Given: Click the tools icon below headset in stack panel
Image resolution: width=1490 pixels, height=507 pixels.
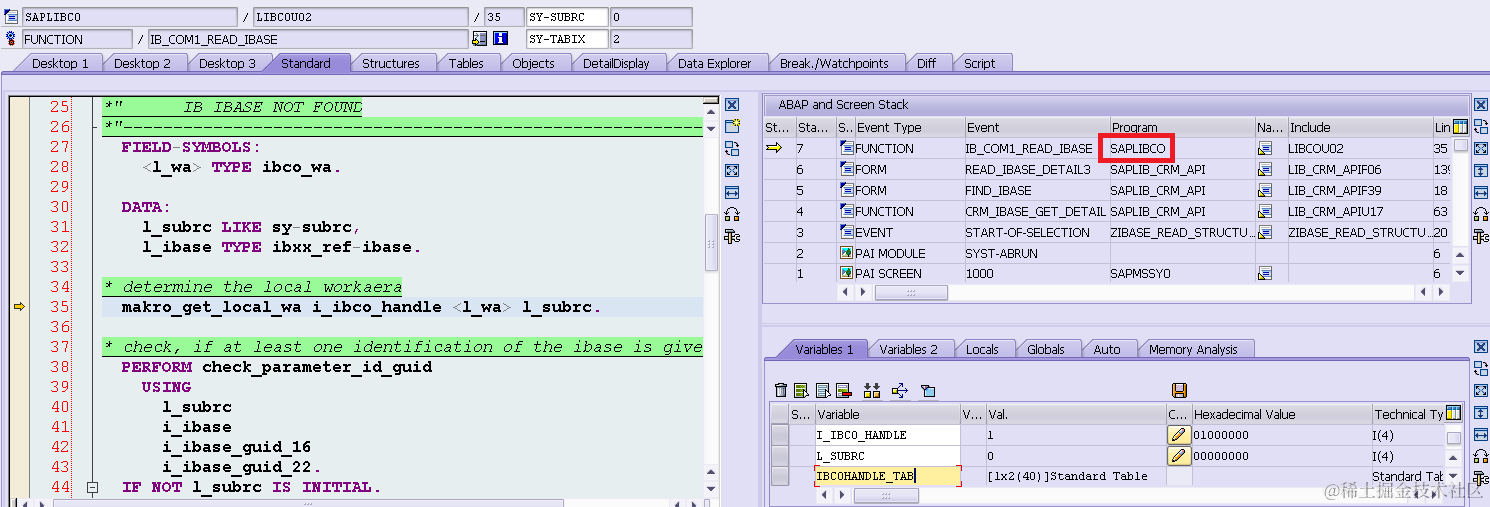Looking at the screenshot, I should tap(1481, 237).
